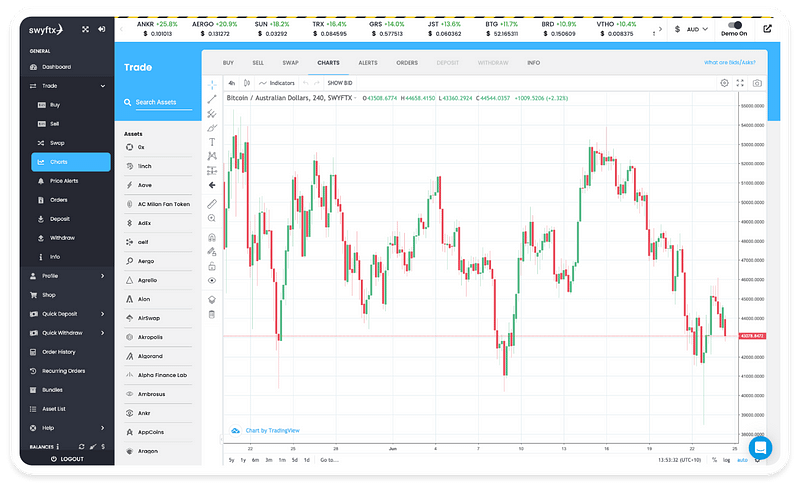This screenshot has width=800, height=489.
Task: Open the chat support bubble
Action: 760,448
